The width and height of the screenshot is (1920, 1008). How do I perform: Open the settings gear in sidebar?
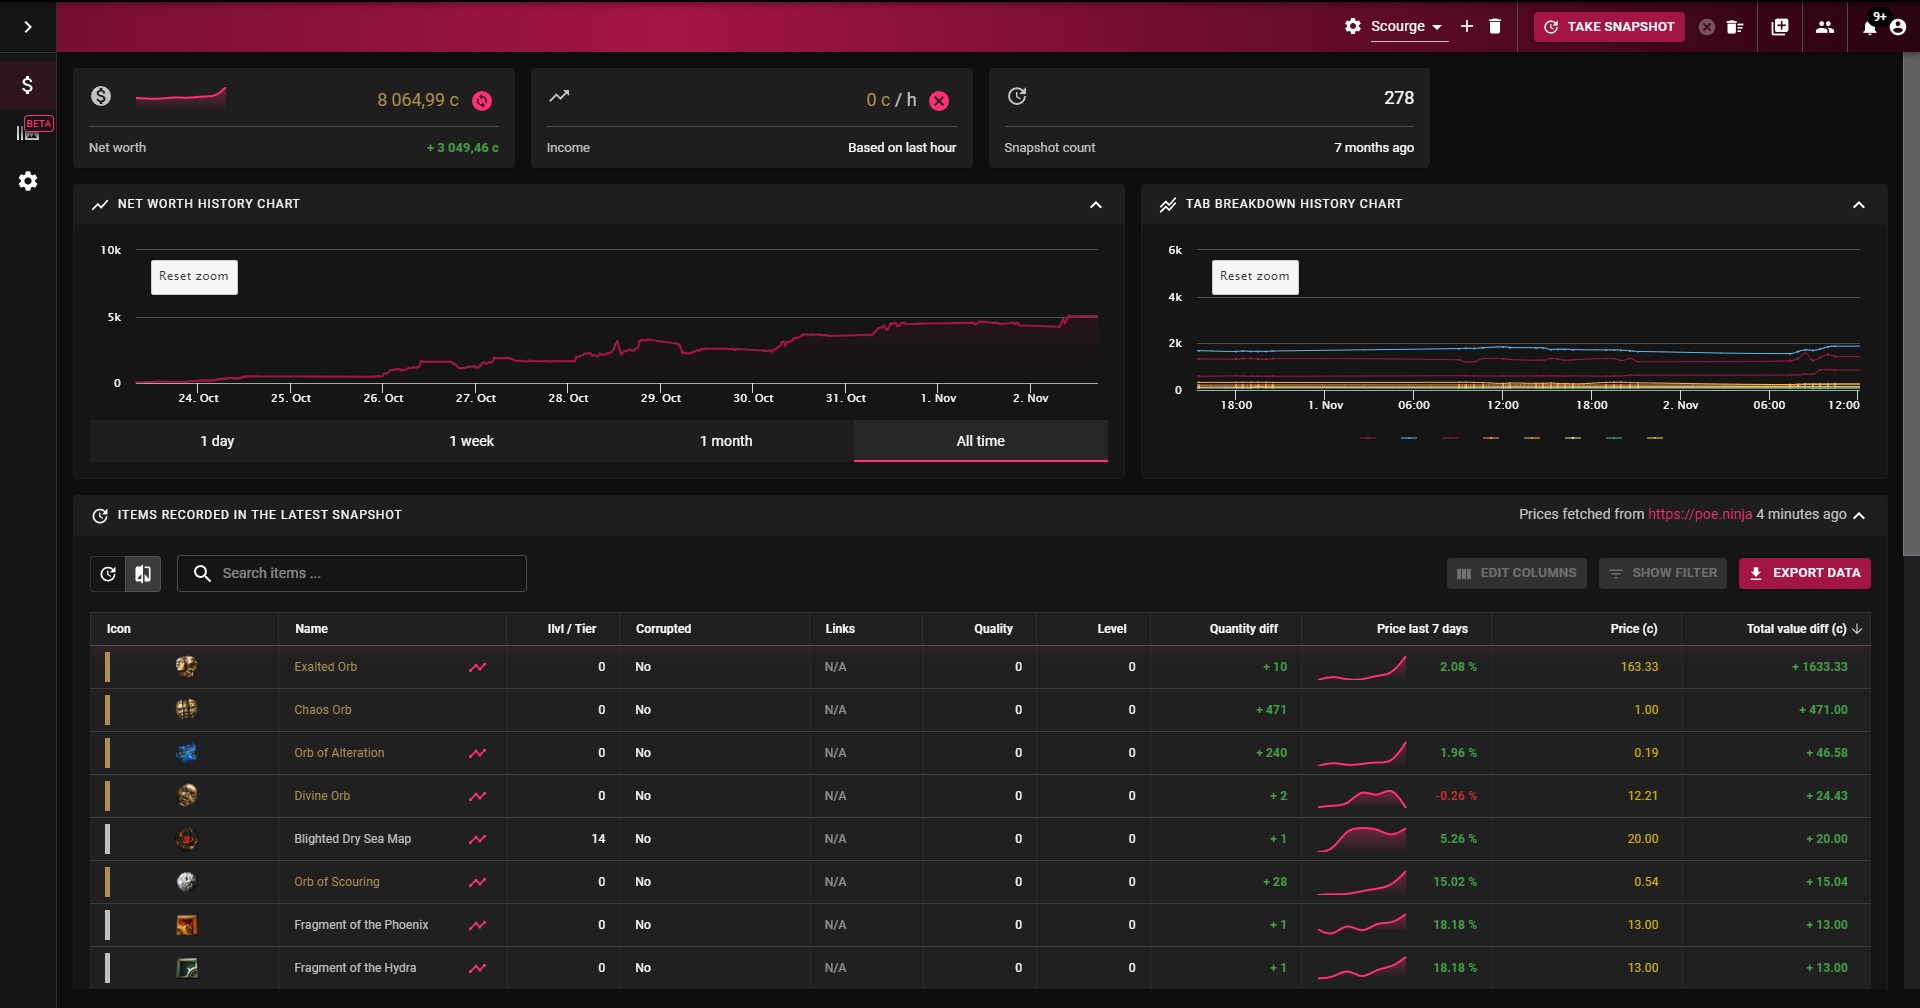tap(28, 181)
